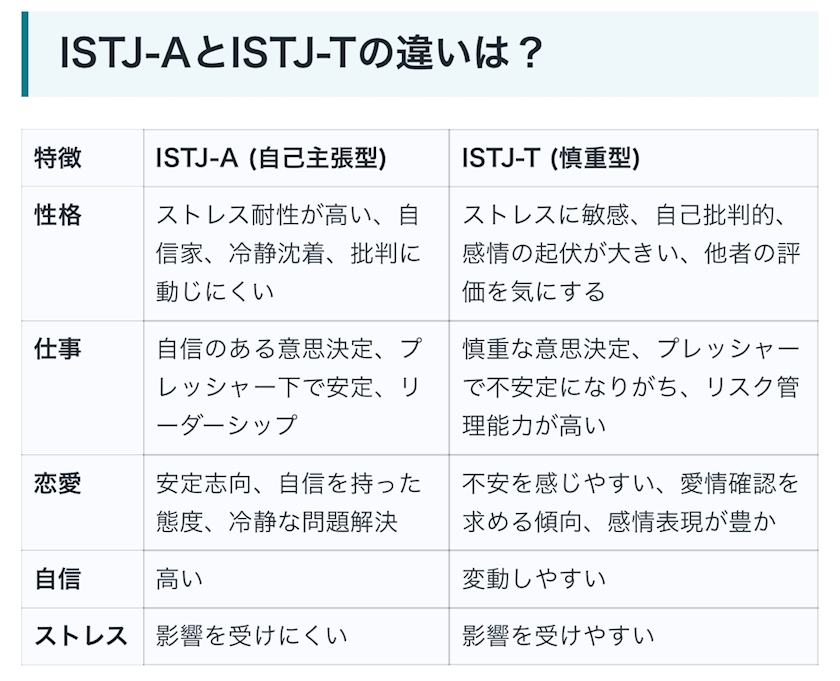Click the teal accent bar beside the heading
Viewport: 840px width, 681px height.
(25, 54)
